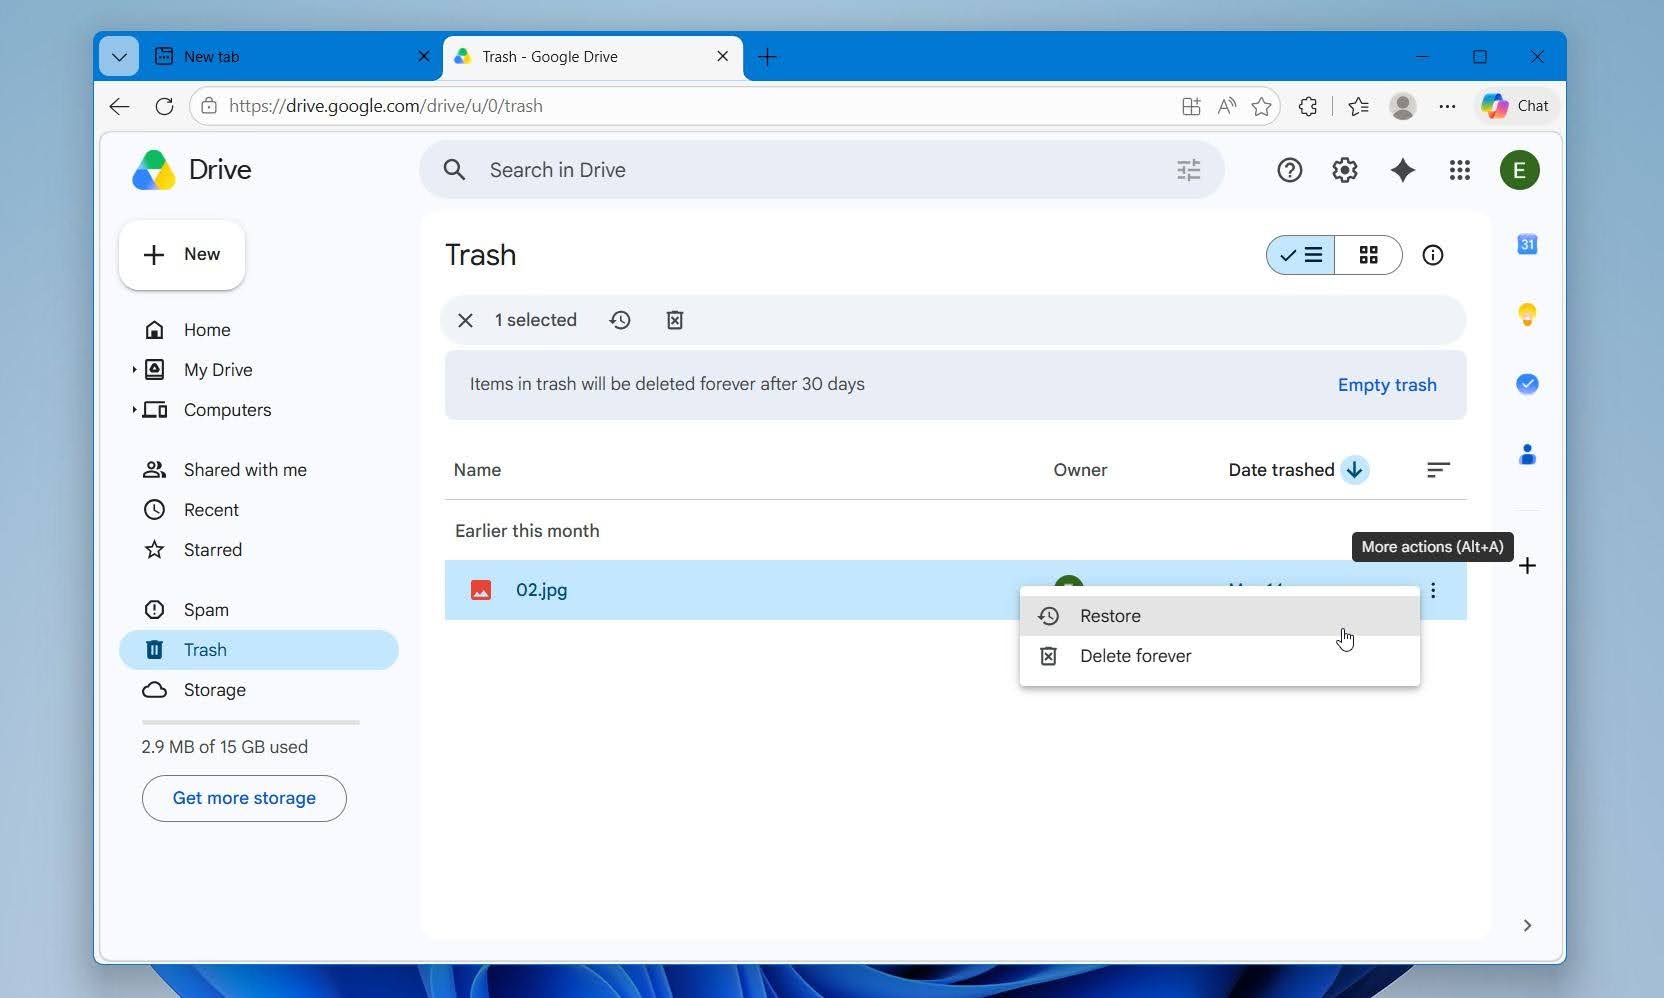The height and width of the screenshot is (998, 1664).
Task: Open the Gemini sparkle icon
Action: 1402,170
